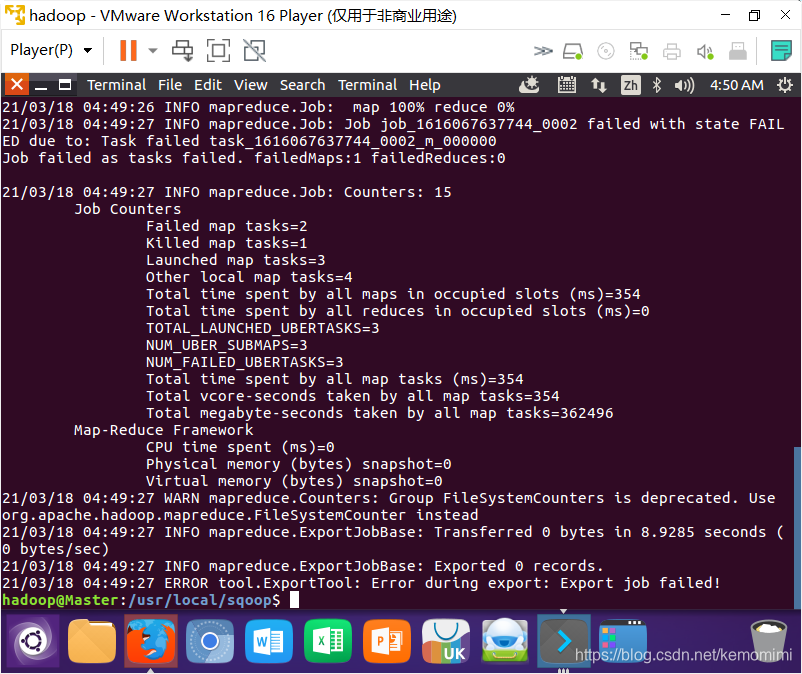Open the Search menu in Terminal
Viewport: 802px width, 674px height.
[302, 85]
